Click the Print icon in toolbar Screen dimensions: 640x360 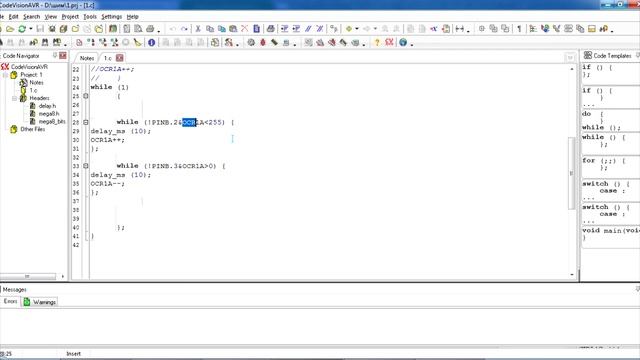pyautogui.click(x=150, y=29)
